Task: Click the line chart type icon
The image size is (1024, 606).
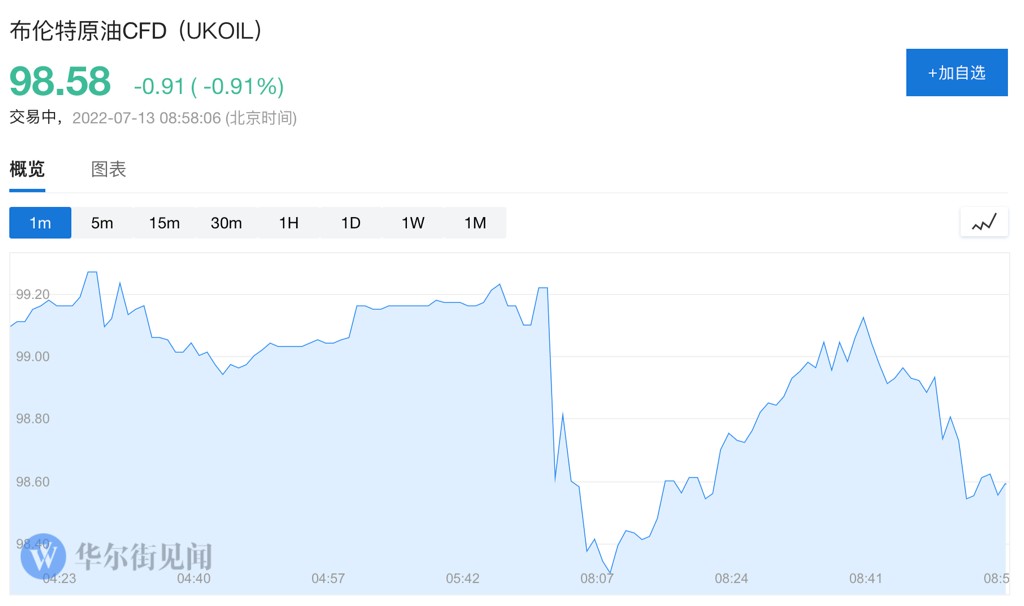Action: pos(984,222)
